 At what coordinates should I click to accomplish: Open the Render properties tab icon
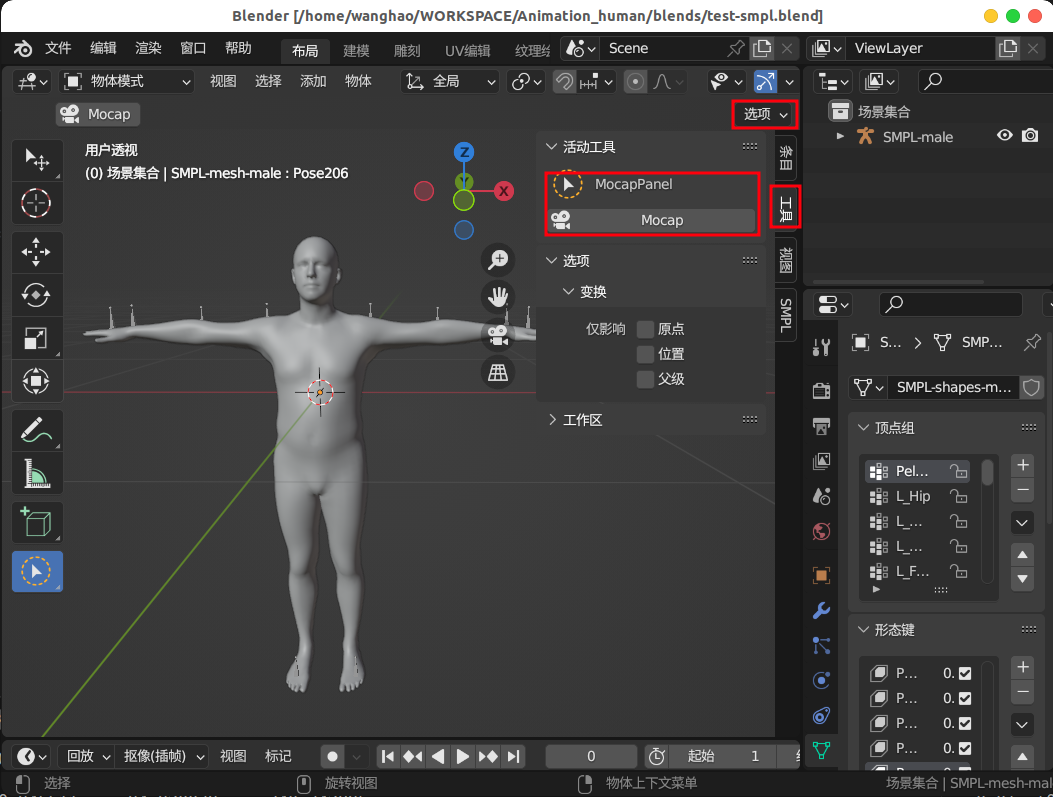(821, 390)
